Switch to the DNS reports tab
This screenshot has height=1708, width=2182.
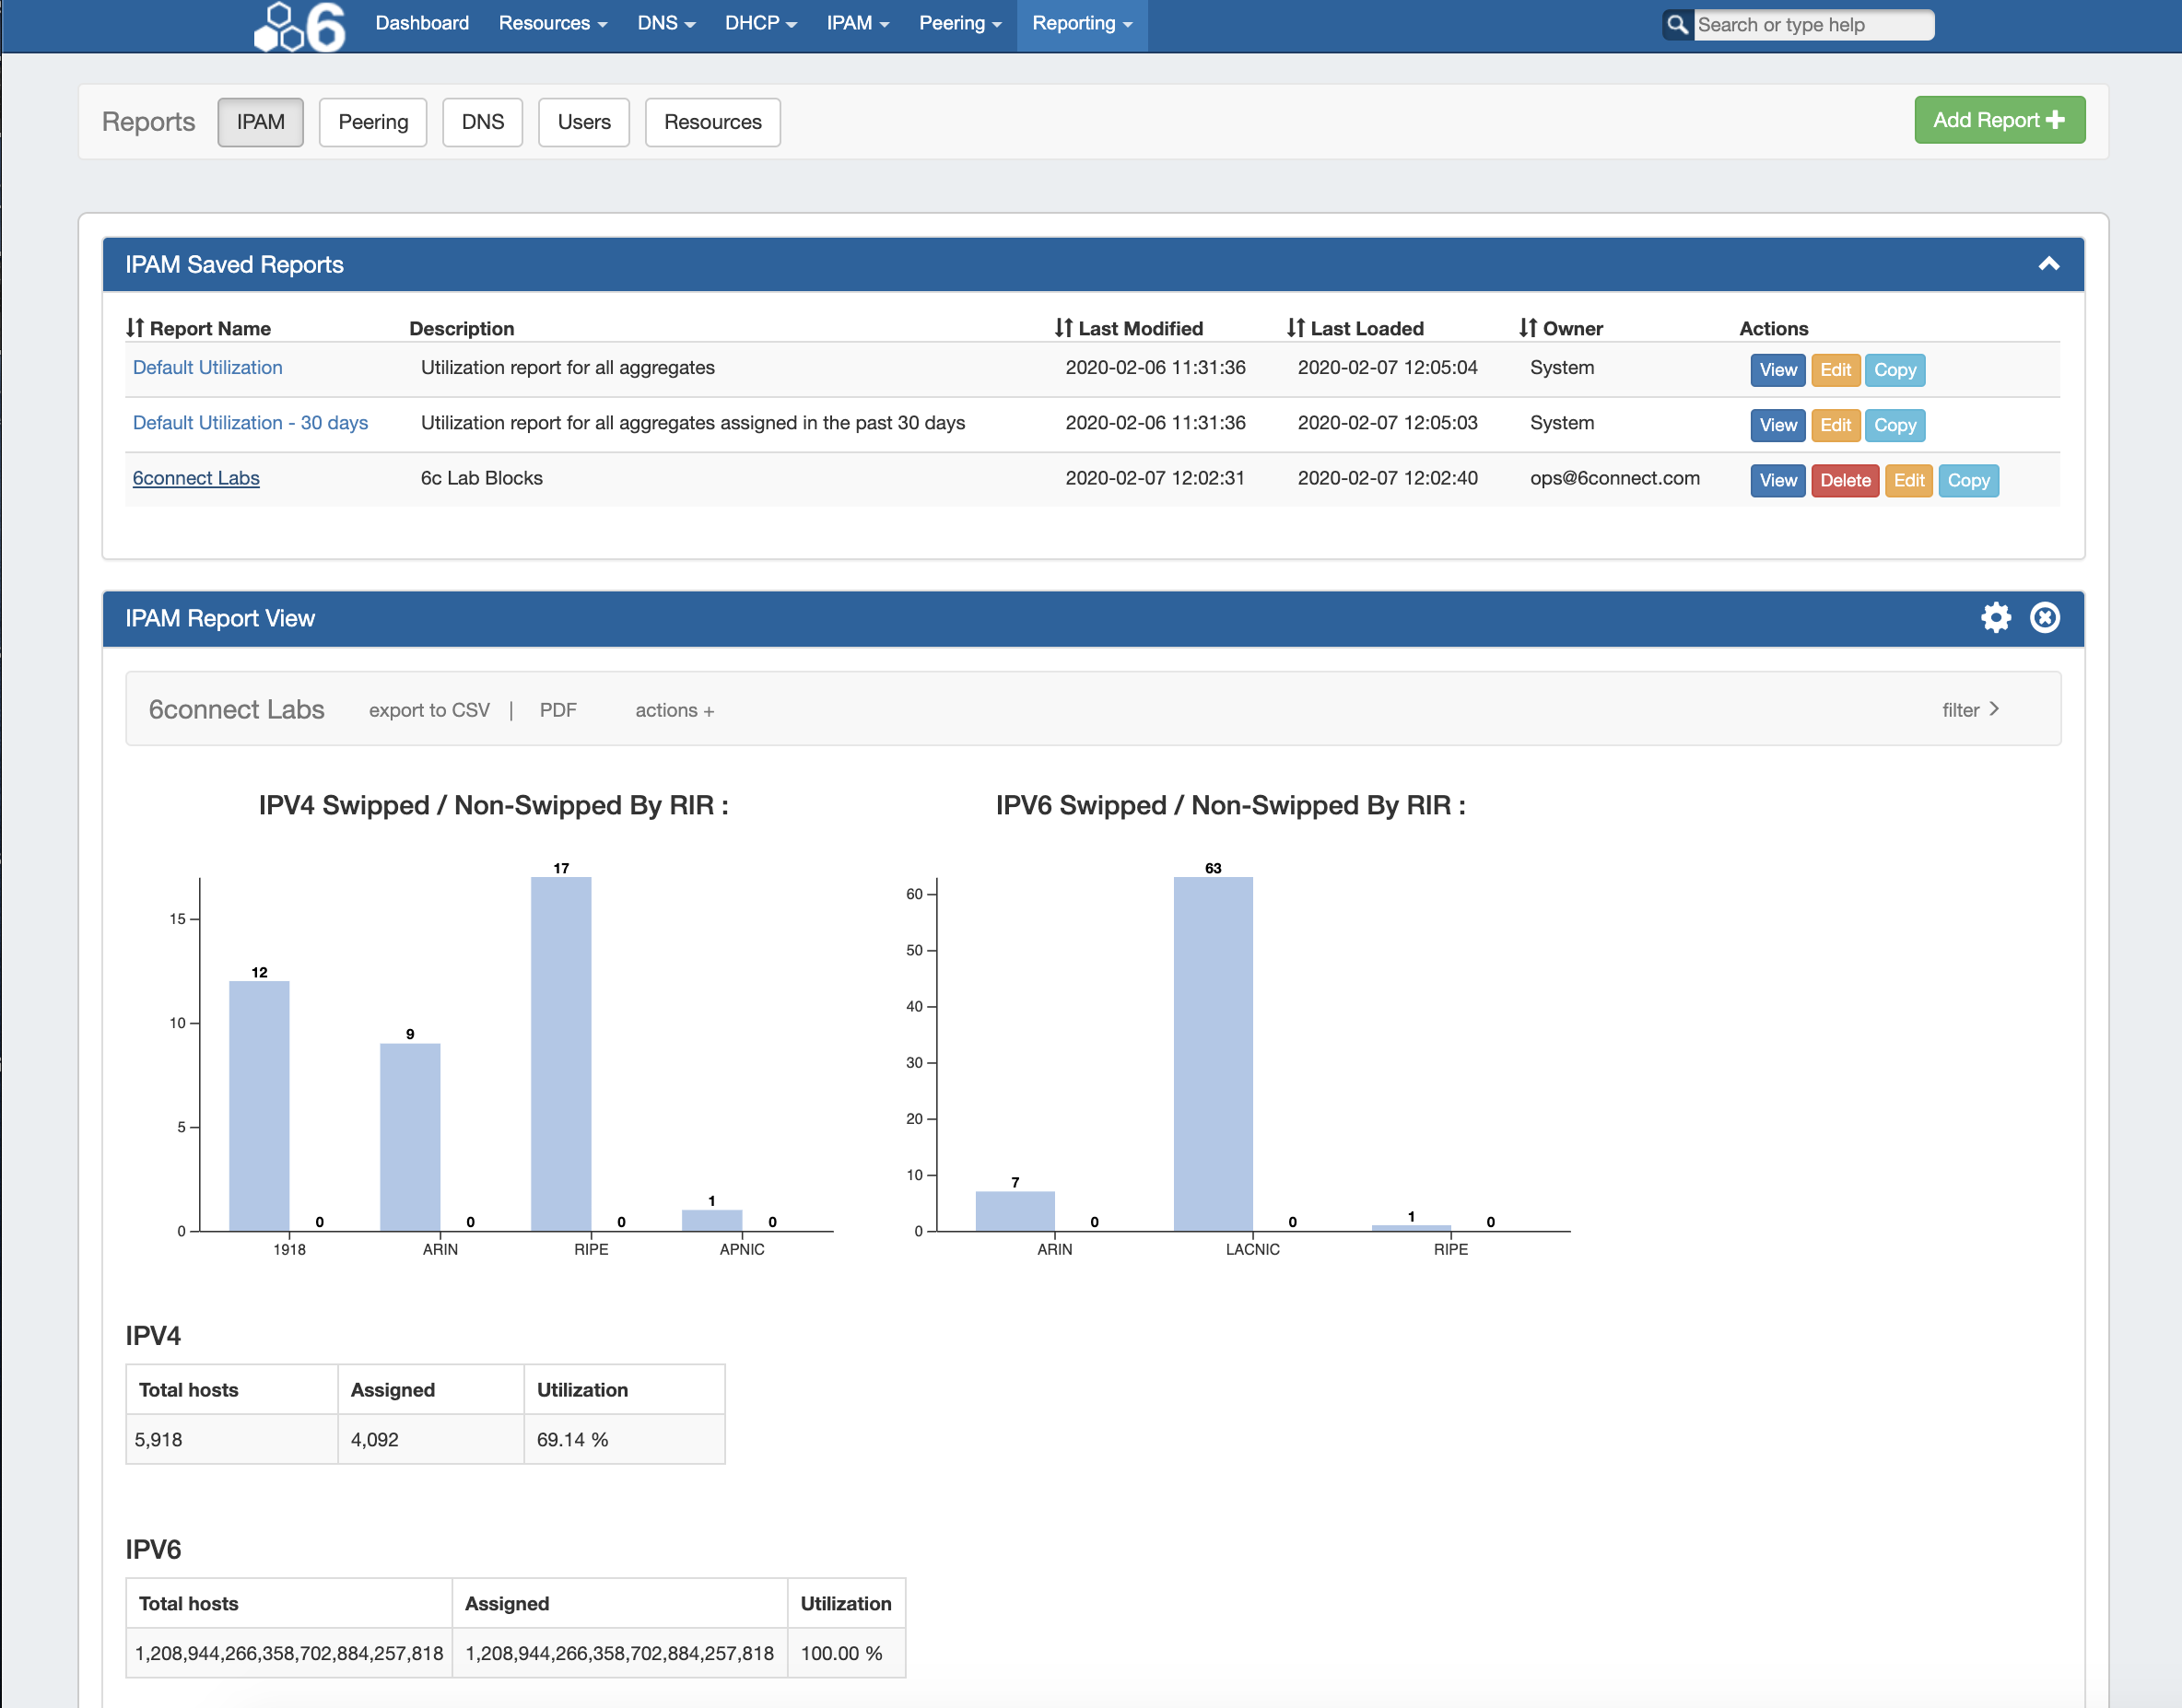482,122
